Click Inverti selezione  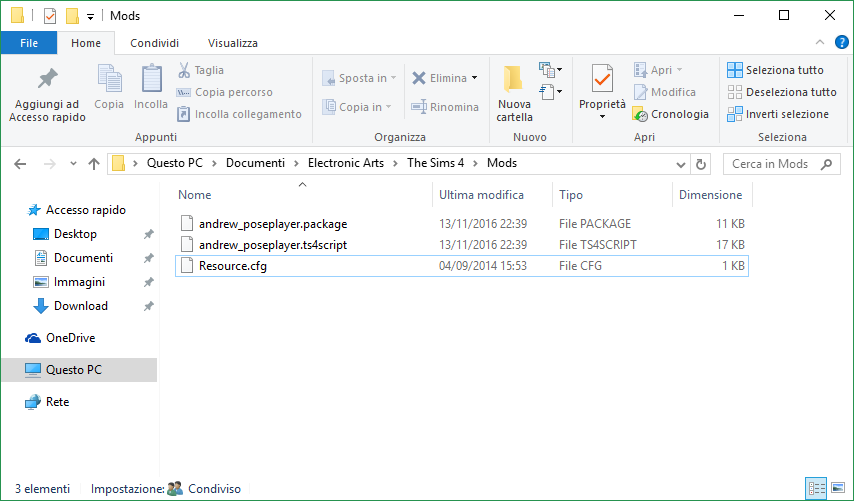click(x=778, y=114)
